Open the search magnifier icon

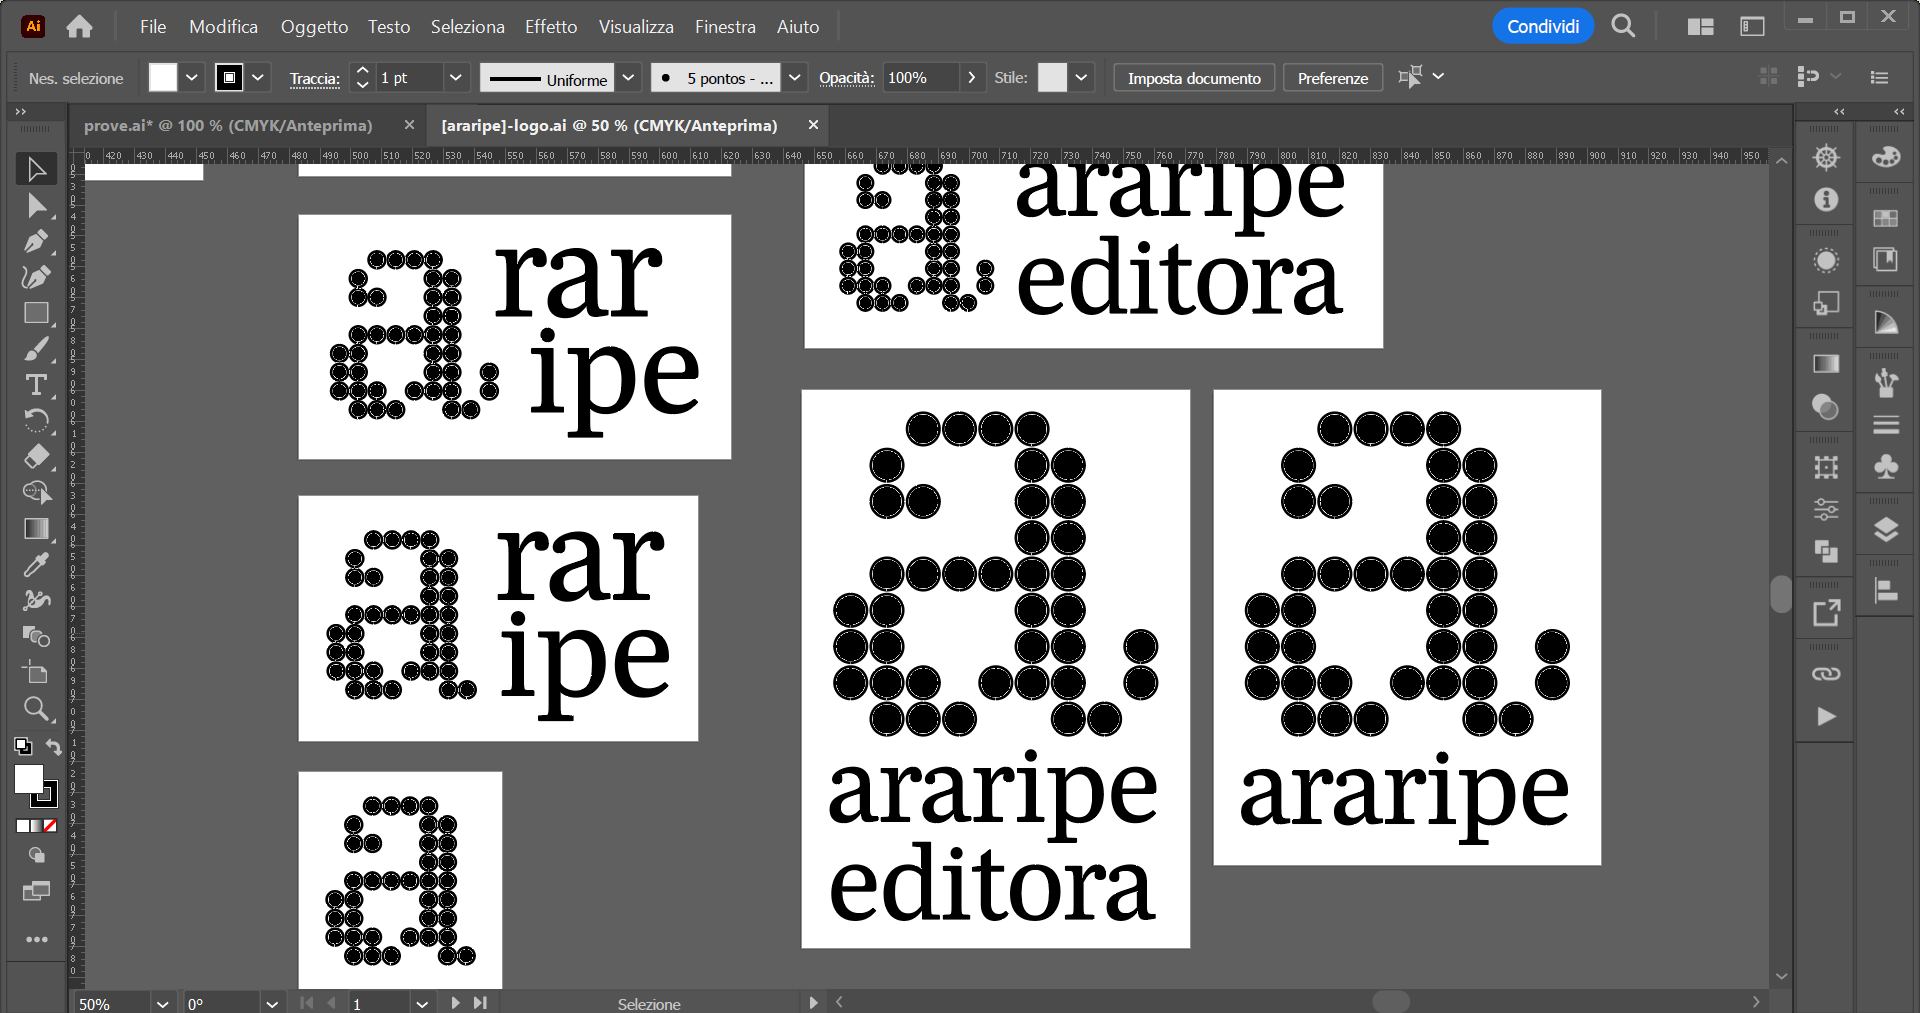pyautogui.click(x=1623, y=27)
